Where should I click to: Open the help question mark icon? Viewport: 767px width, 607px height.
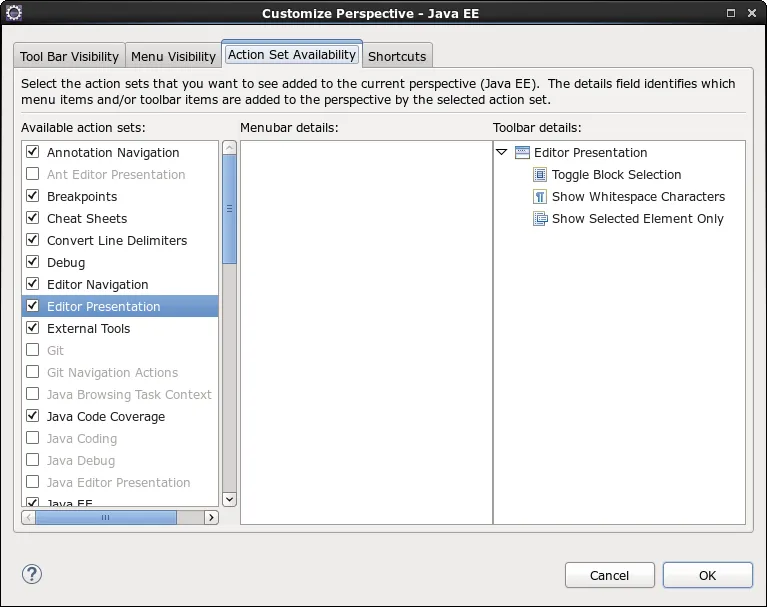point(32,574)
